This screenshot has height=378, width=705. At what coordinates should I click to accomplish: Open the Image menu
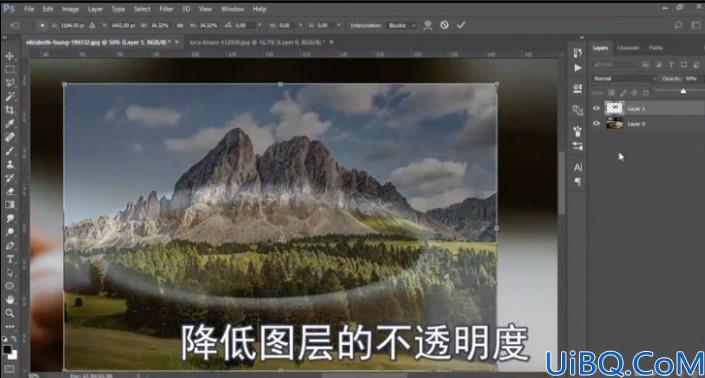click(70, 9)
